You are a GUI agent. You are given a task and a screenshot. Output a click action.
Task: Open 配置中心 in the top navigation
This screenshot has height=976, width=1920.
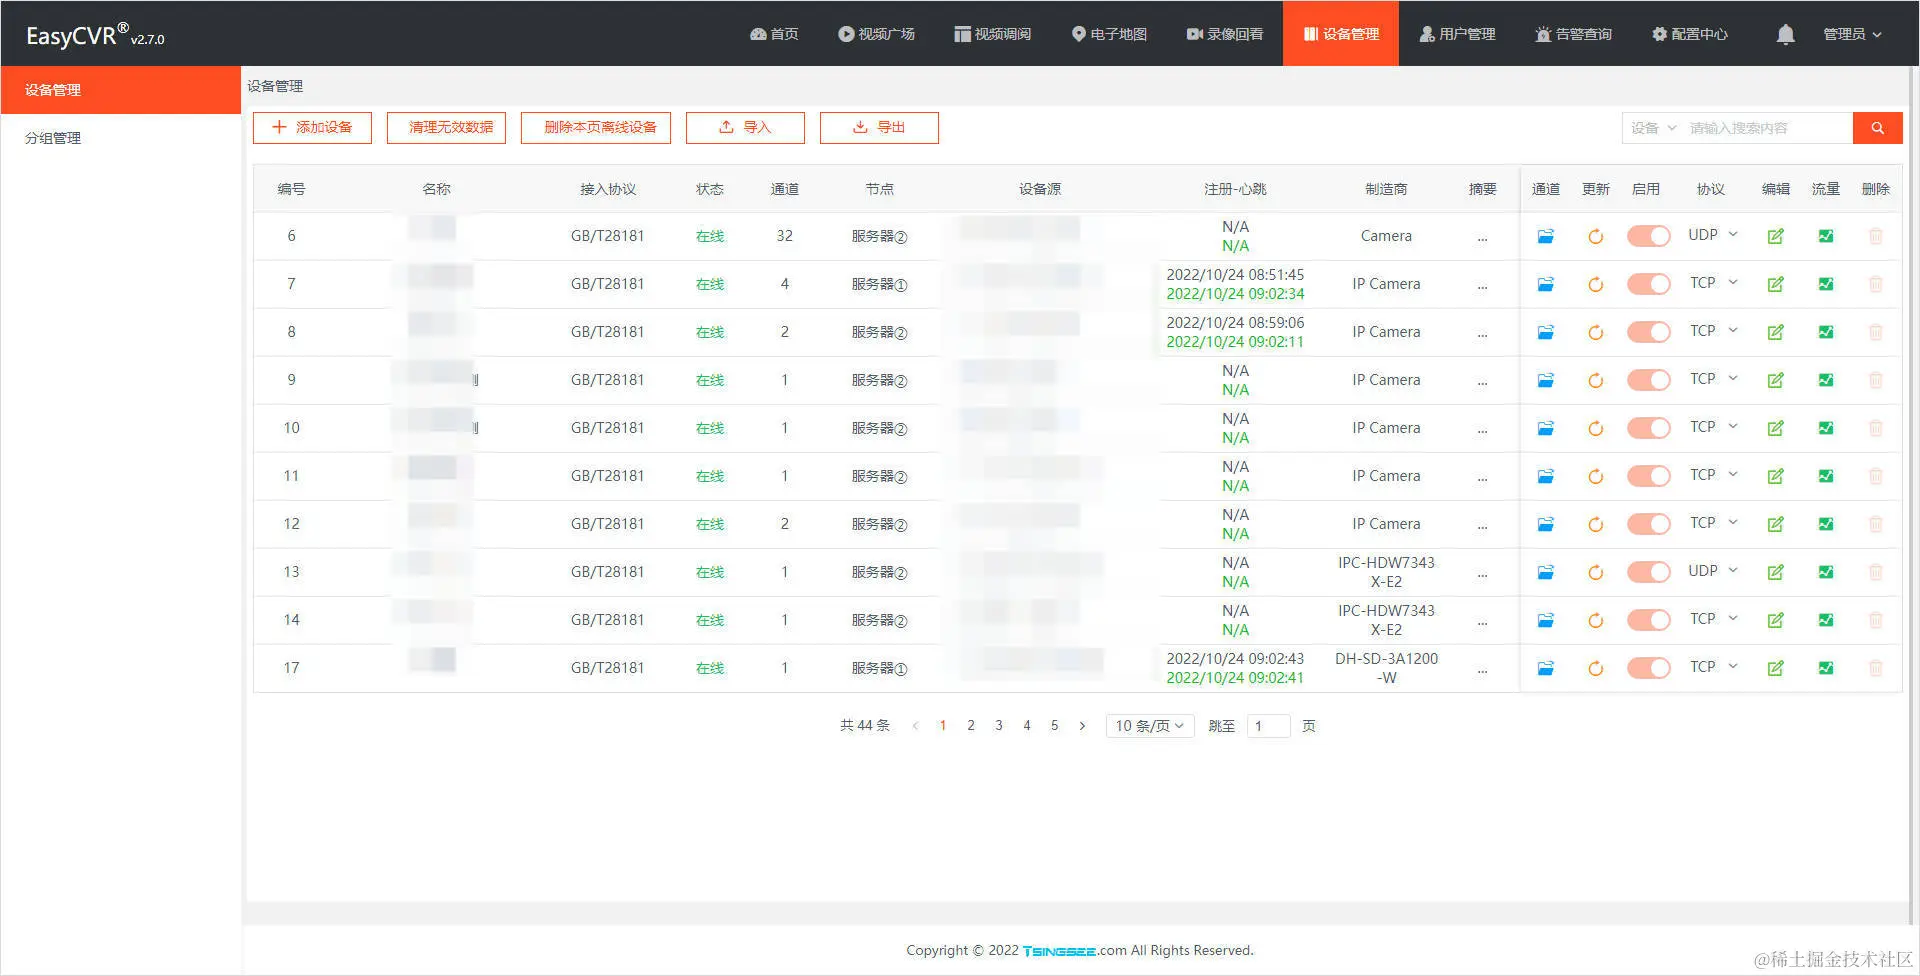click(x=1689, y=34)
